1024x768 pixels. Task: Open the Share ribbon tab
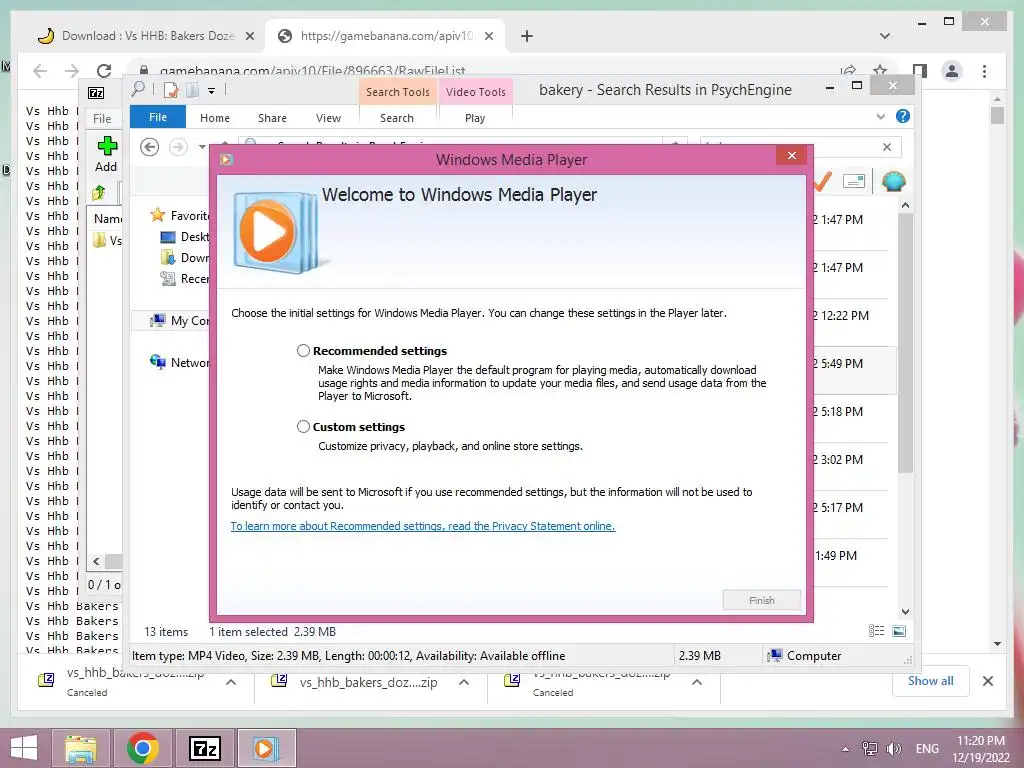(272, 118)
